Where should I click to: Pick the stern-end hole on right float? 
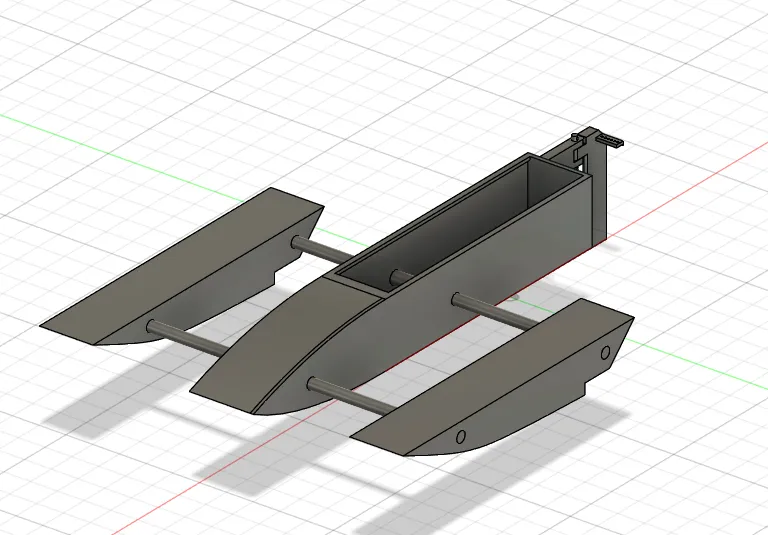pyautogui.click(x=605, y=352)
